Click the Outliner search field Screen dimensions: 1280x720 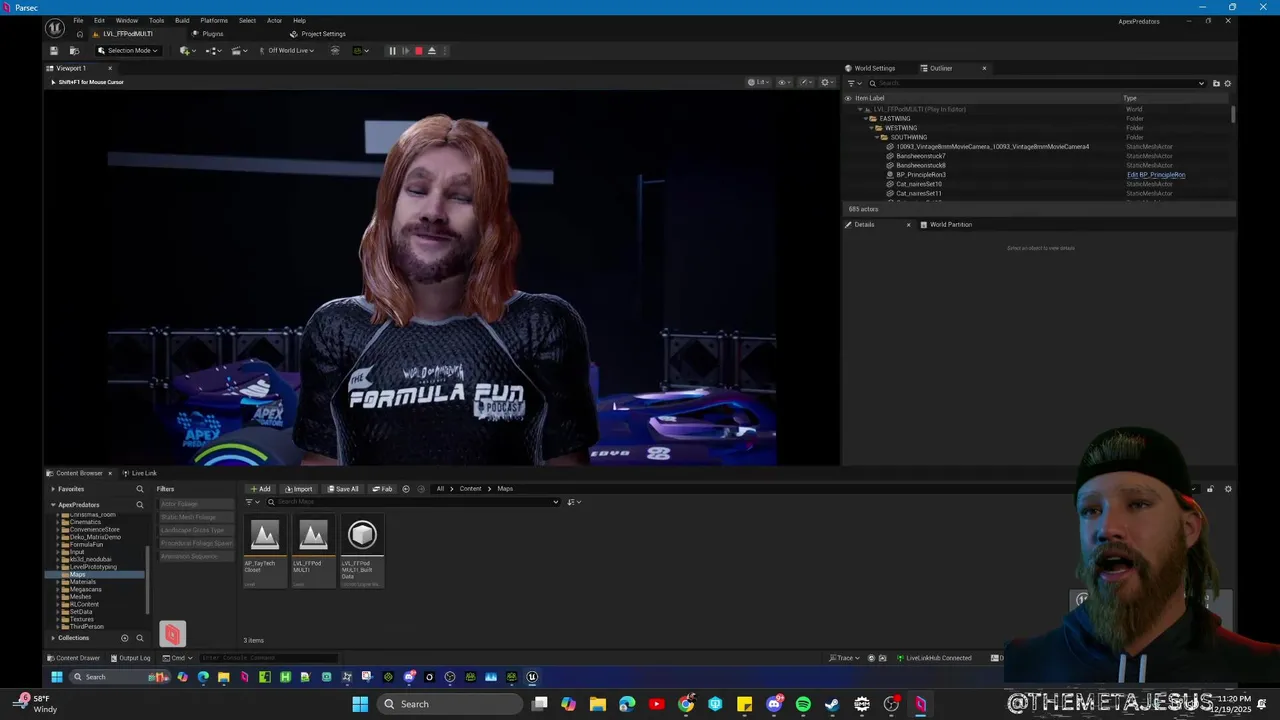click(1036, 83)
